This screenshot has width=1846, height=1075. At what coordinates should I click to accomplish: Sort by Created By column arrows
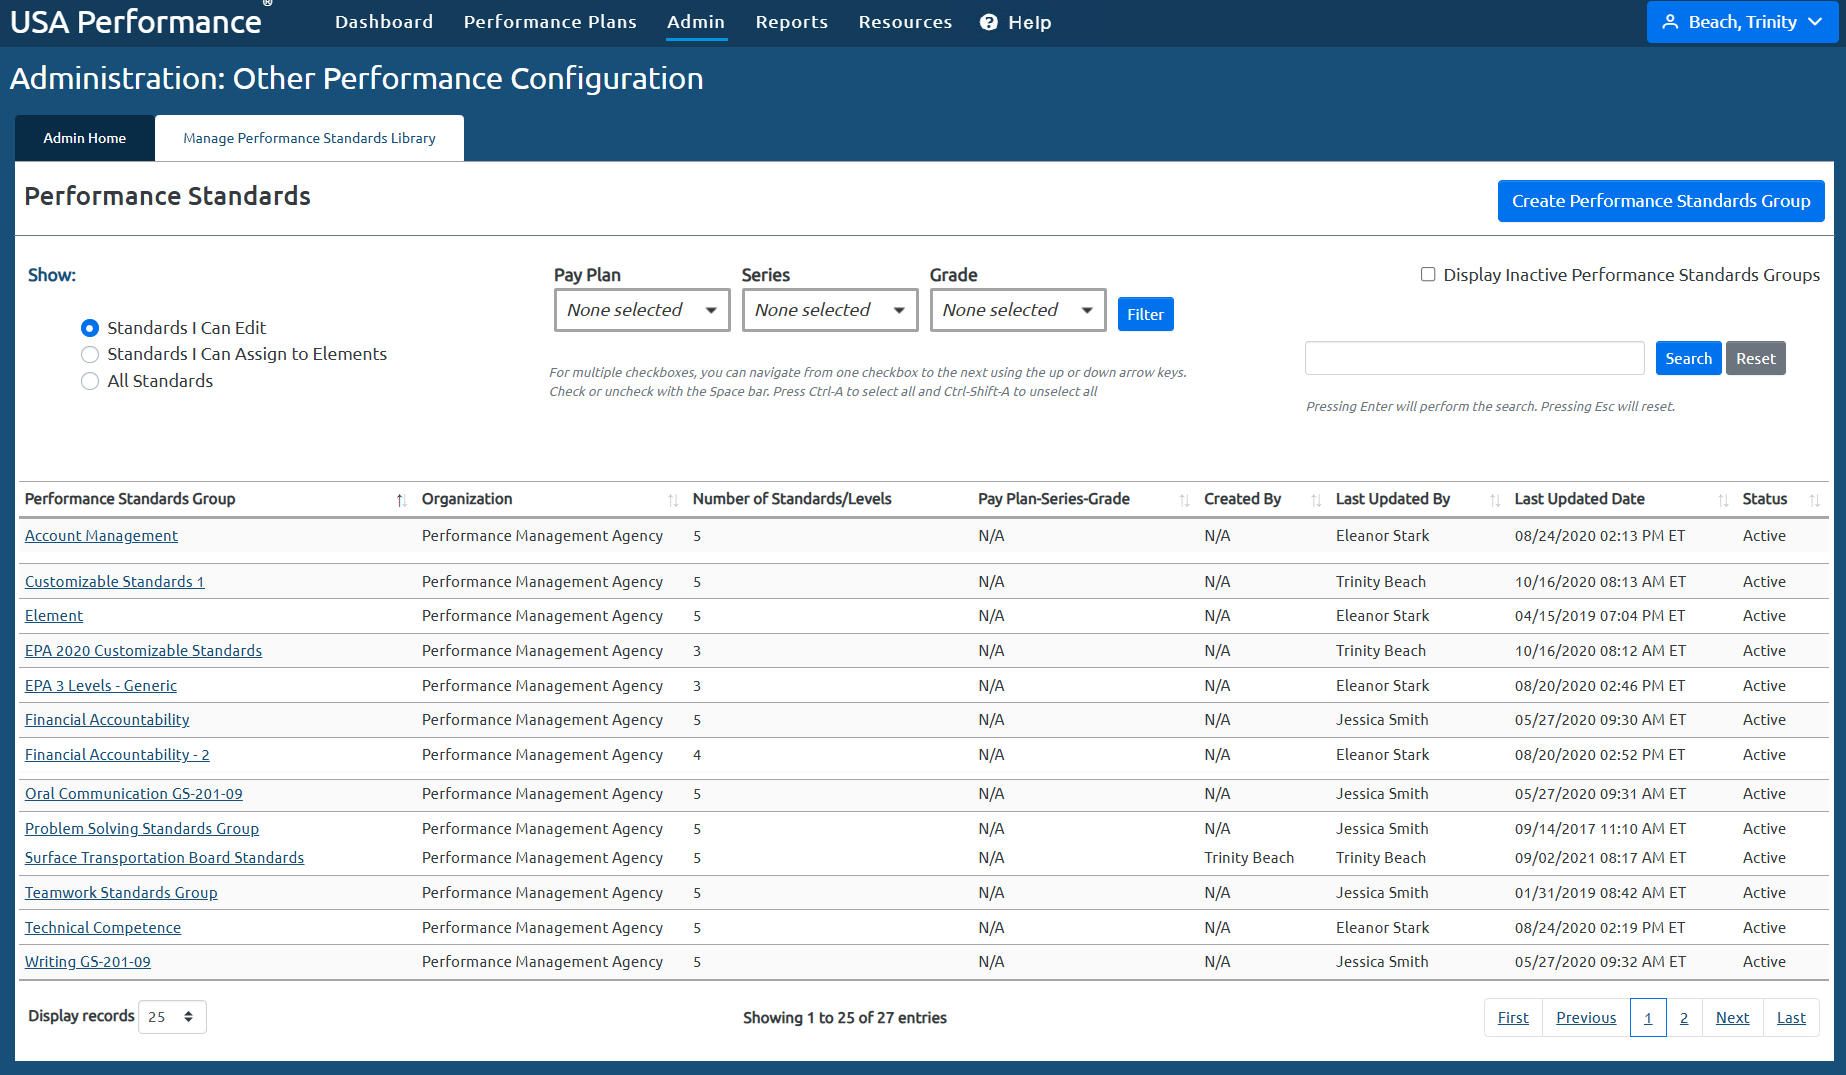click(1316, 500)
